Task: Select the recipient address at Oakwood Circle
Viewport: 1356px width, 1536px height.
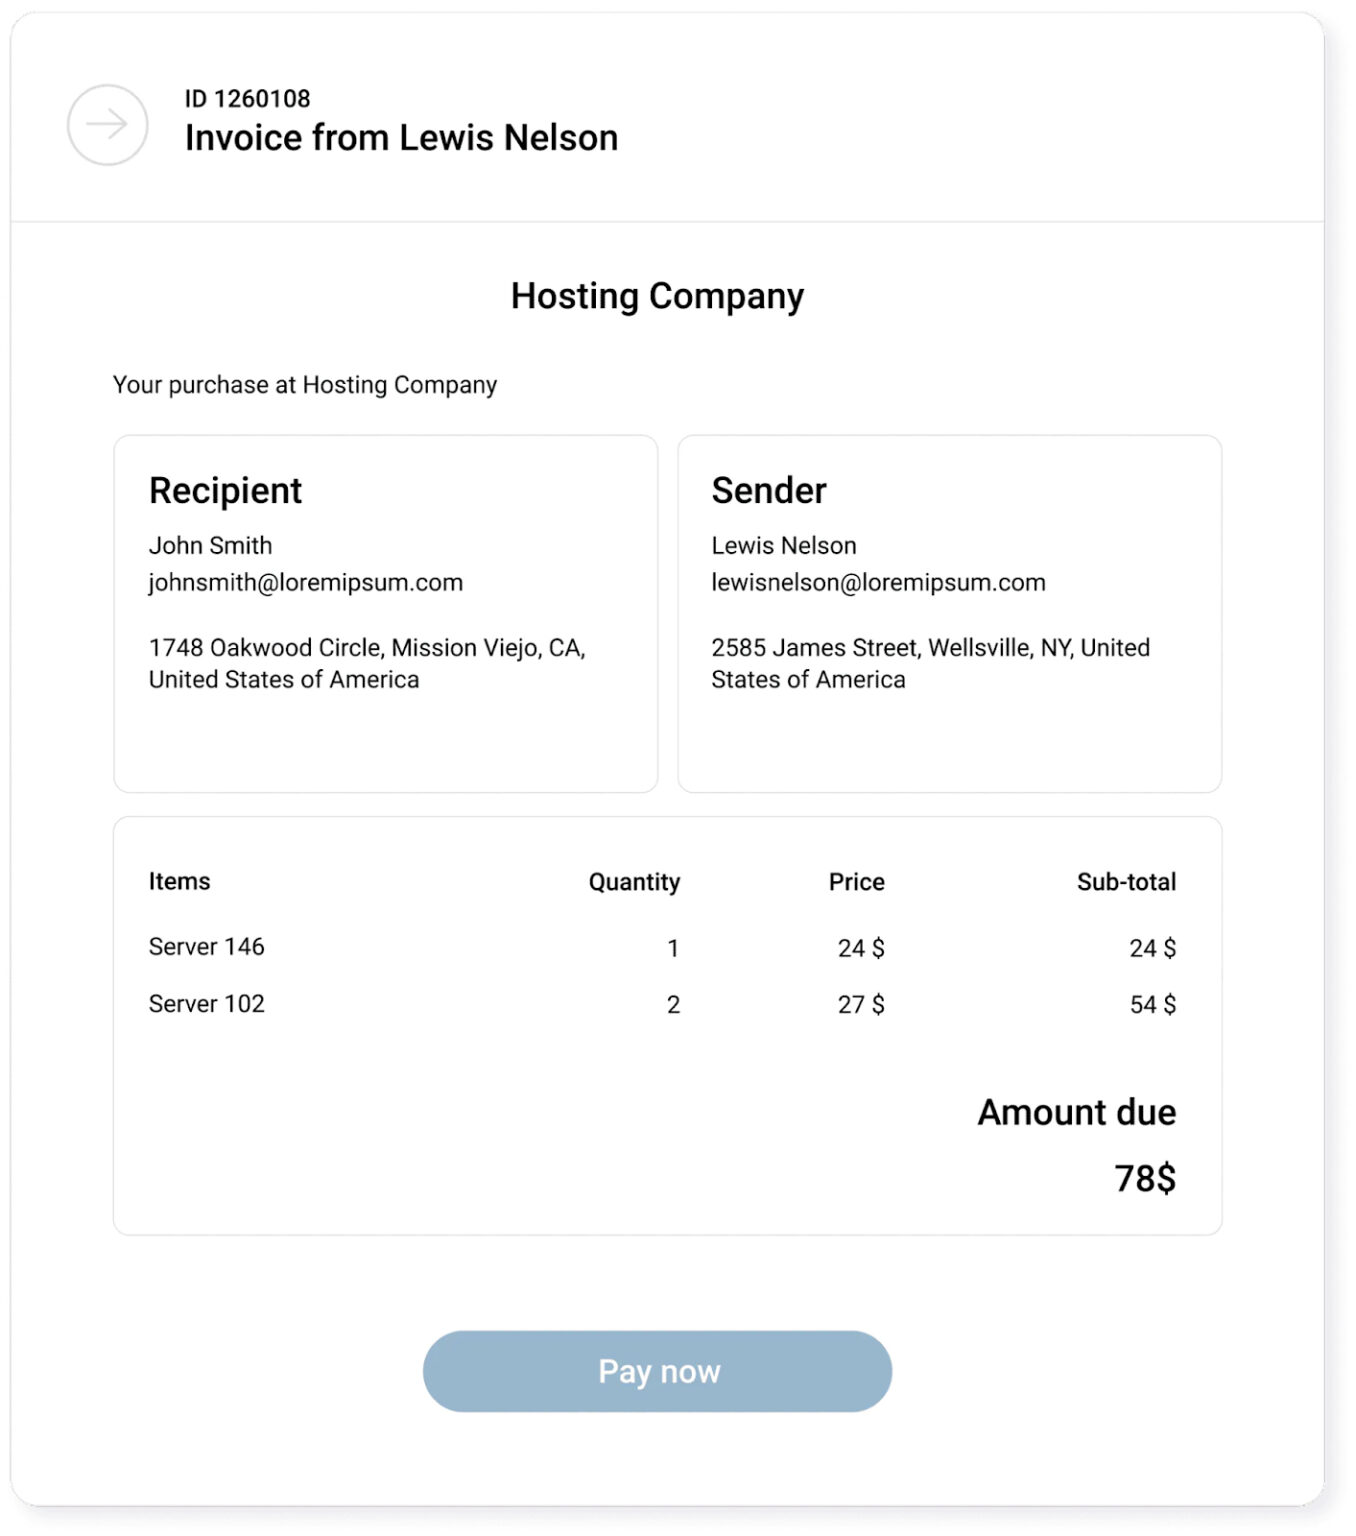Action: tap(366, 664)
